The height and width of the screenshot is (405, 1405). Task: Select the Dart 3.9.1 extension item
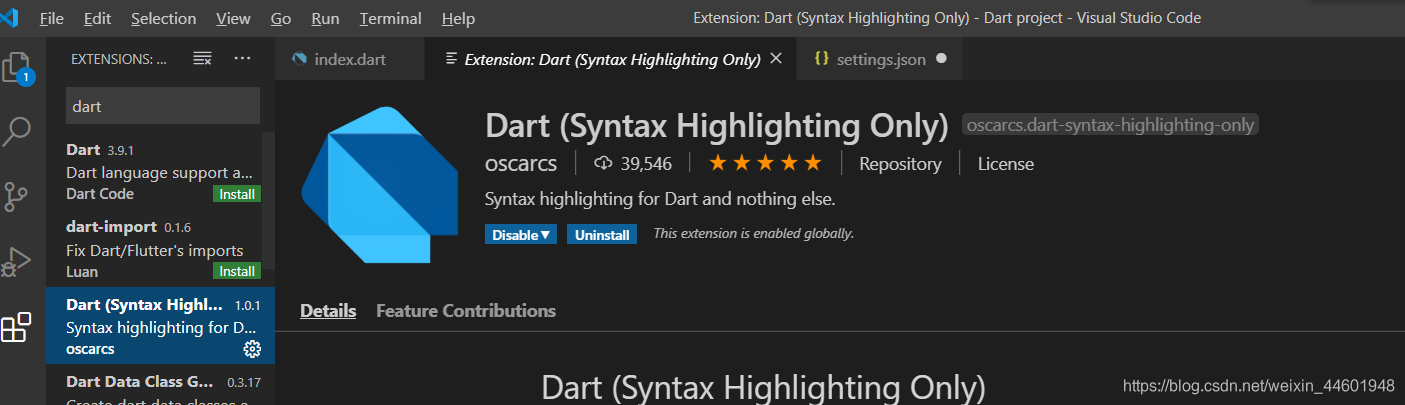point(160,171)
